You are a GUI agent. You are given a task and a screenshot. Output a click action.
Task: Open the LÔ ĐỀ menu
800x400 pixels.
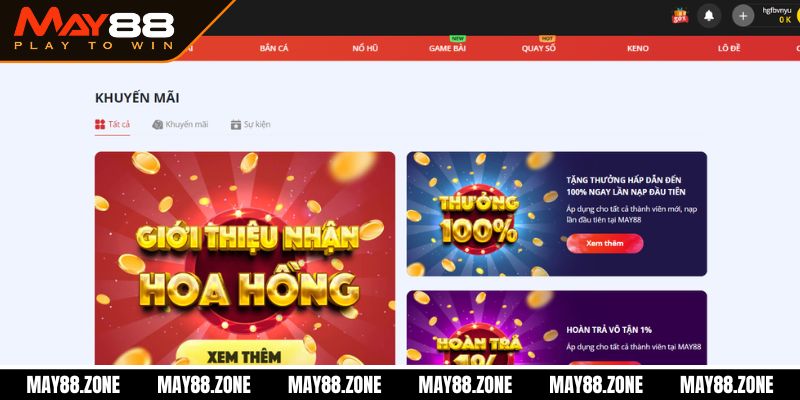[729, 48]
